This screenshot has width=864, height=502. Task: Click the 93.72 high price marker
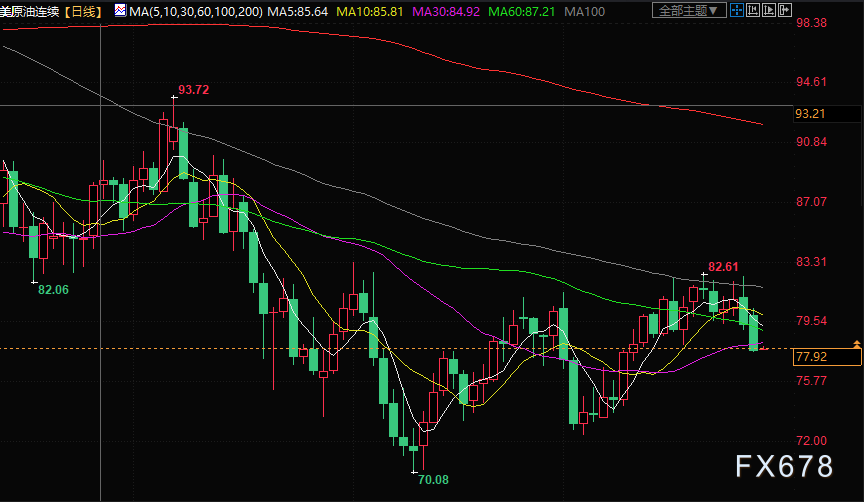click(193, 90)
